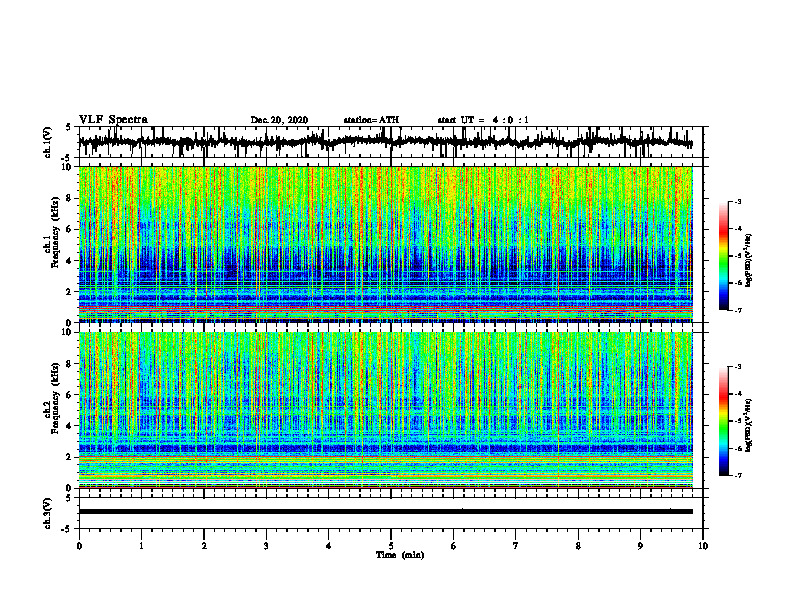Click time axis tick label "9"
This screenshot has width=792, height=612.
point(640,546)
